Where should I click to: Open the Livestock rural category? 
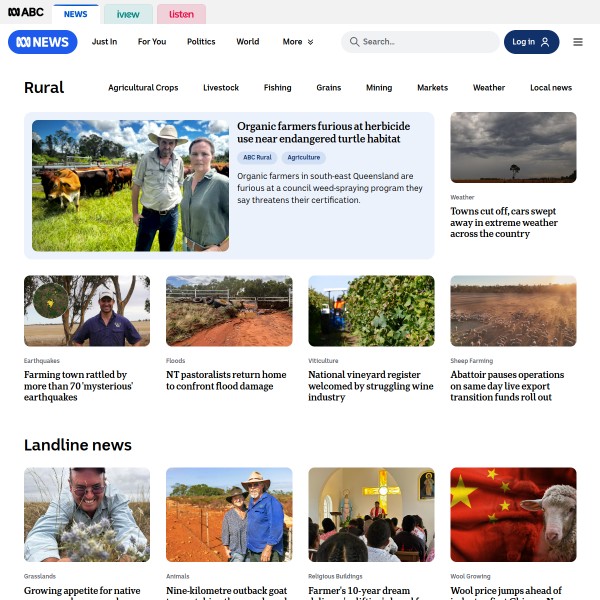(x=221, y=88)
